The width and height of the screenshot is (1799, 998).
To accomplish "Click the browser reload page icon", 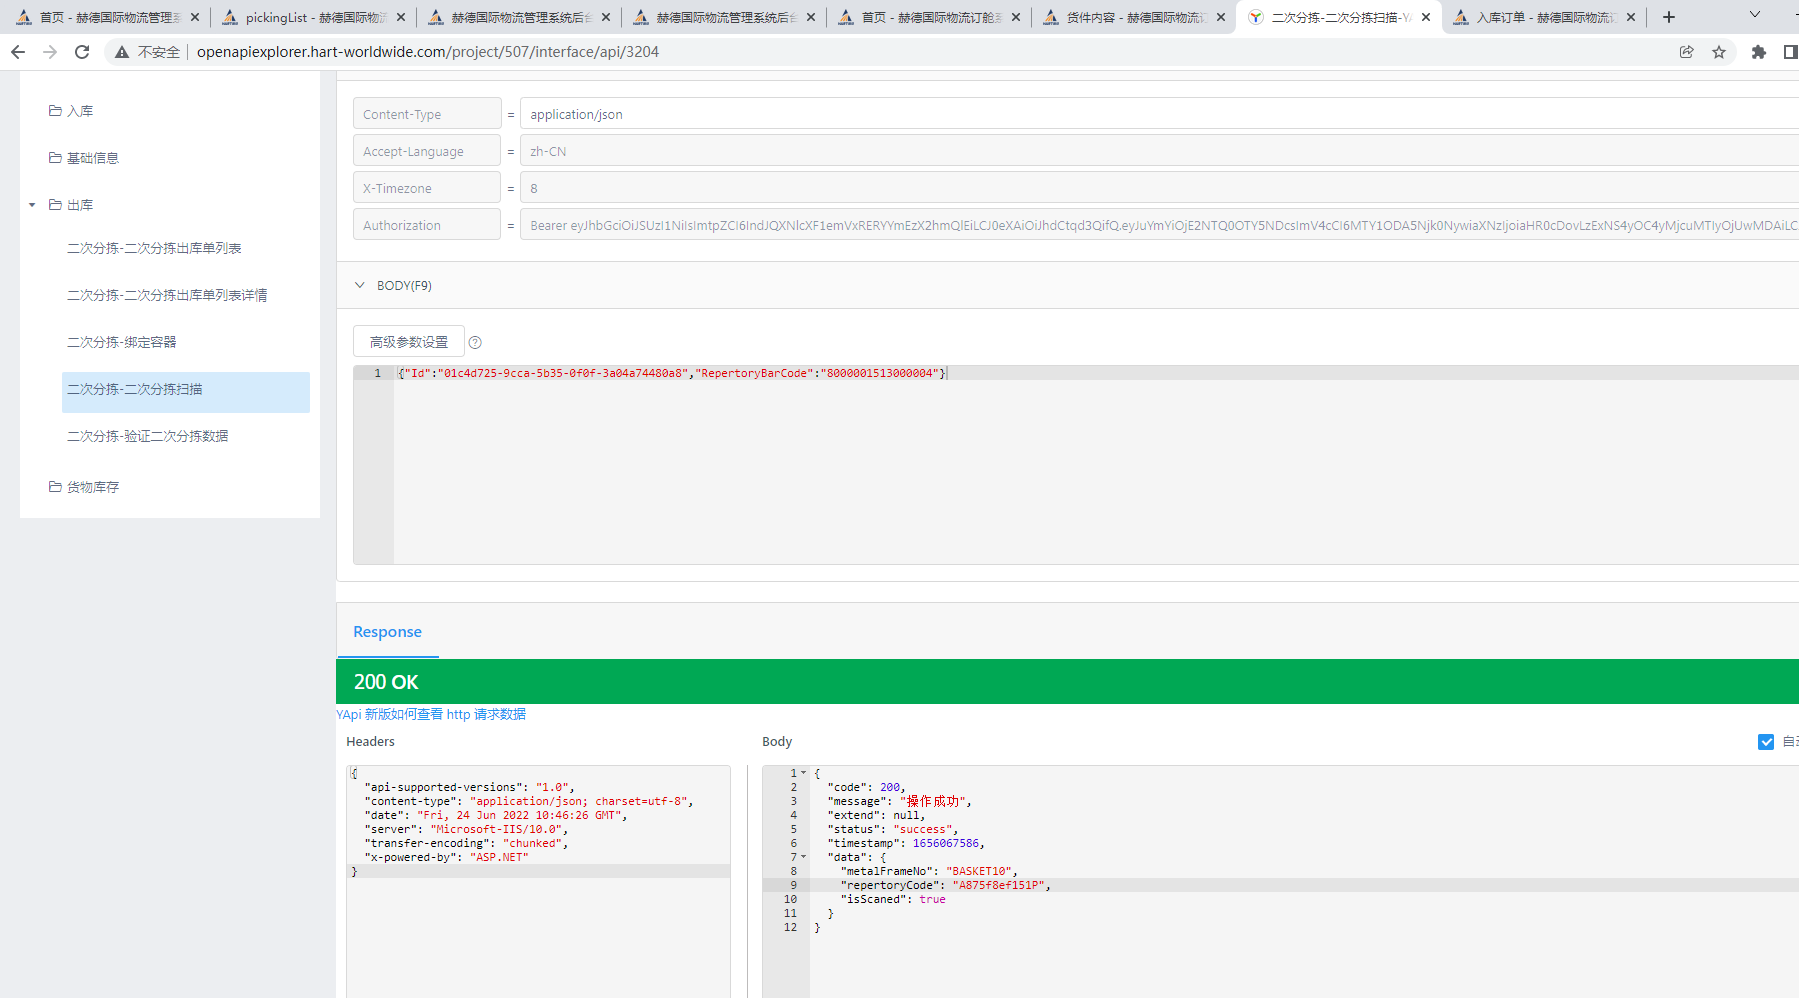I will (x=82, y=52).
